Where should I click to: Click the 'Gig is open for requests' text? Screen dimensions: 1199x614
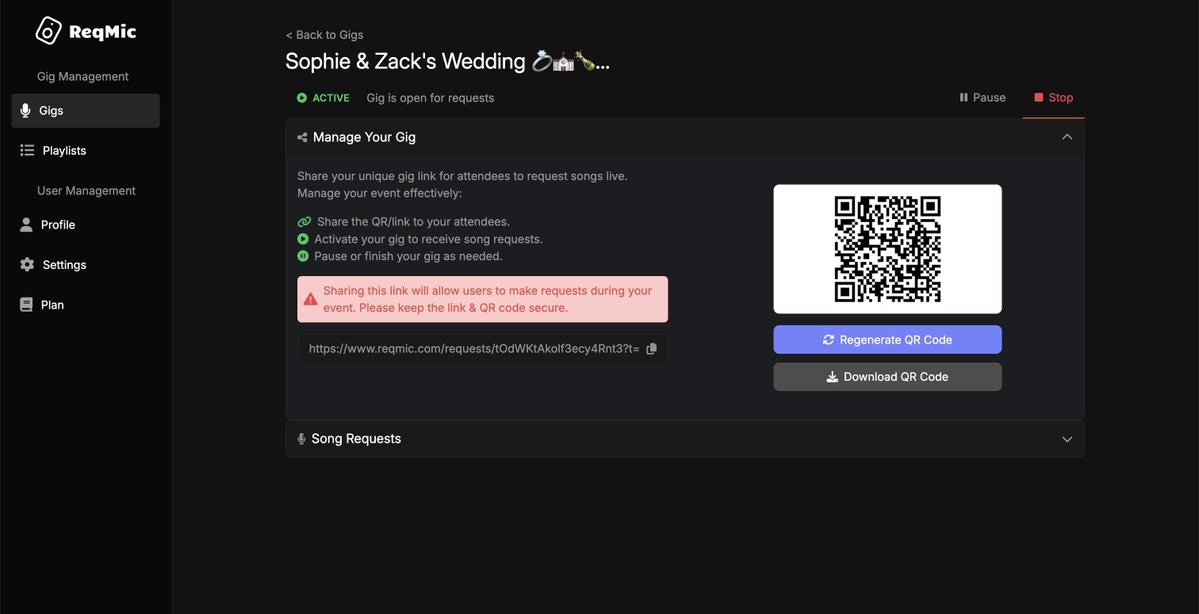431,98
